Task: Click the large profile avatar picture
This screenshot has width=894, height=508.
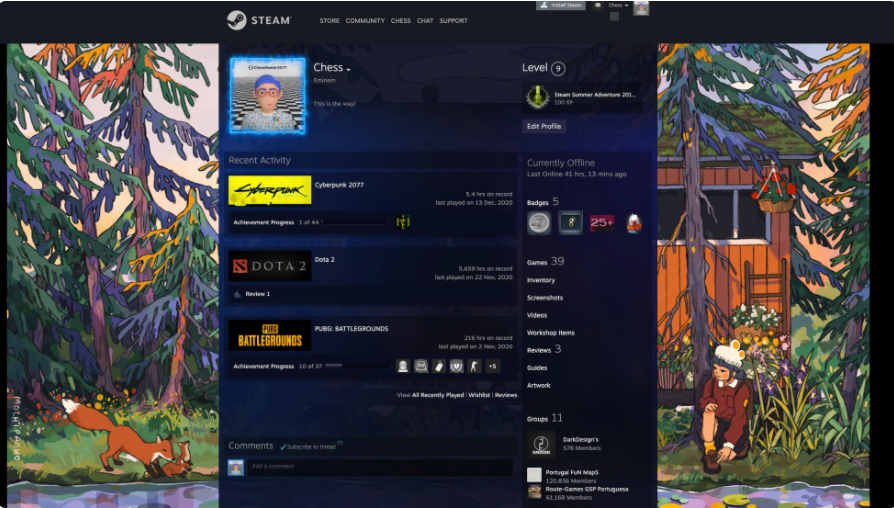Action: tap(267, 96)
